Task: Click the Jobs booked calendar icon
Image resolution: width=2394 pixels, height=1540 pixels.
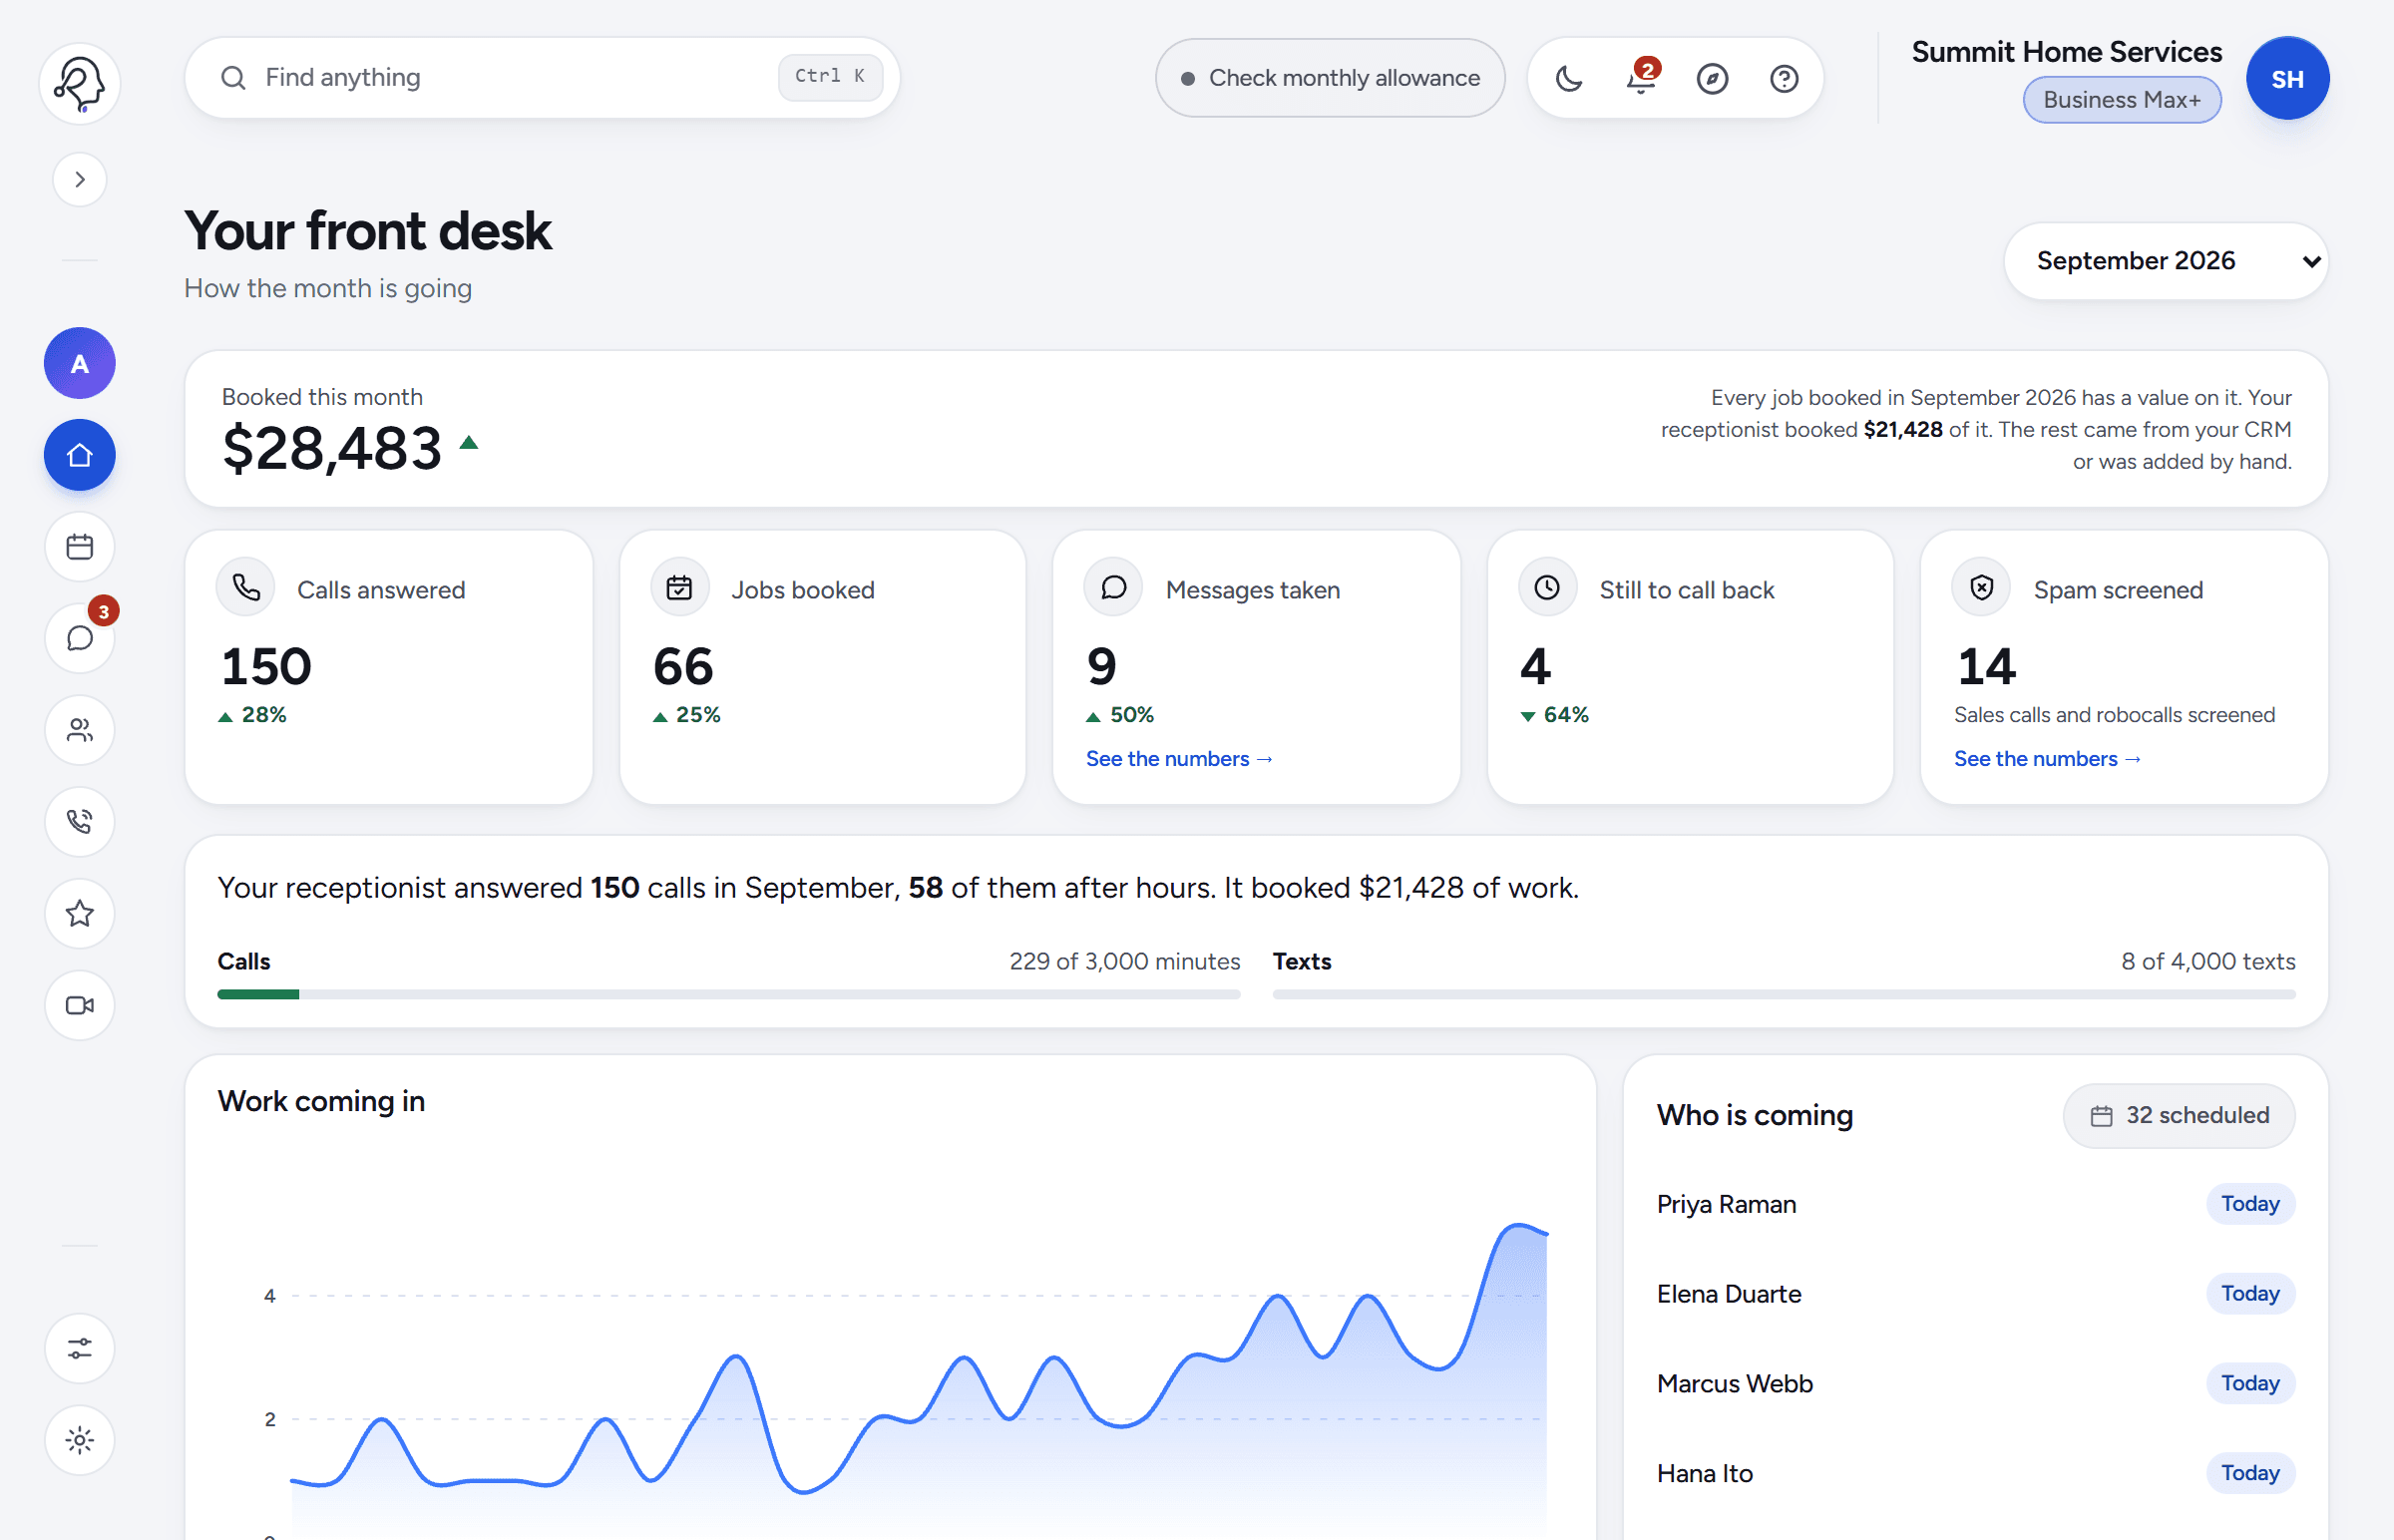Action: coord(680,588)
